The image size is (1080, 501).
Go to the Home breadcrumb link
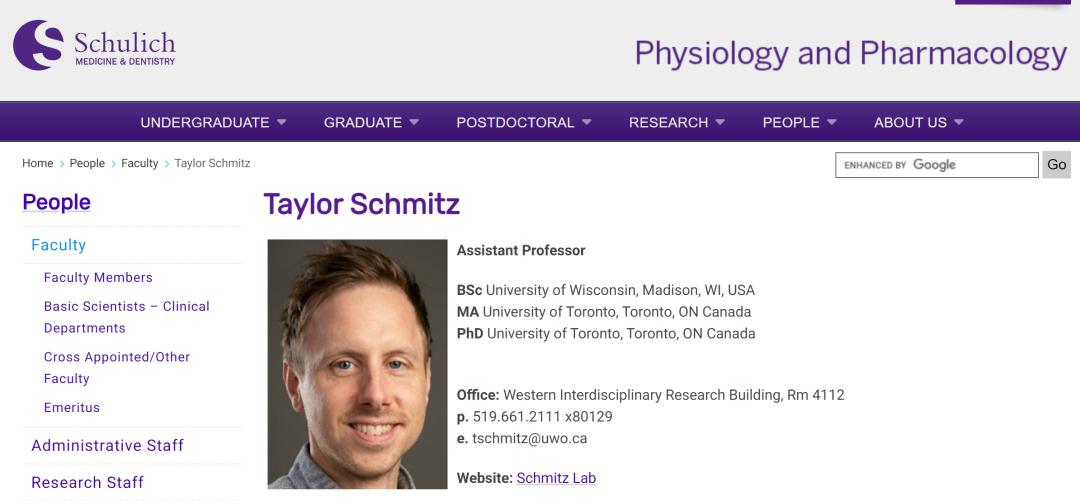37,164
